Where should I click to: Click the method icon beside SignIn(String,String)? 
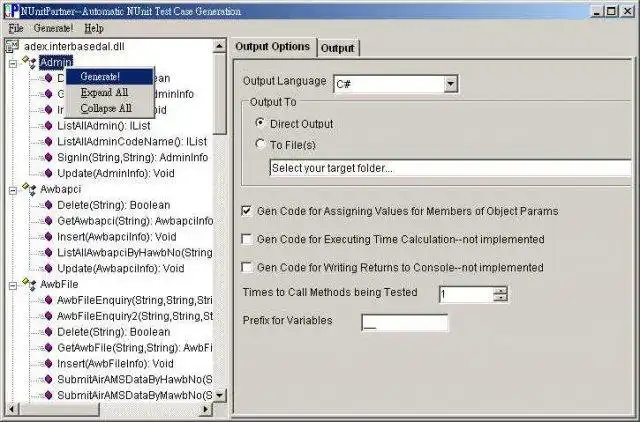(48, 158)
